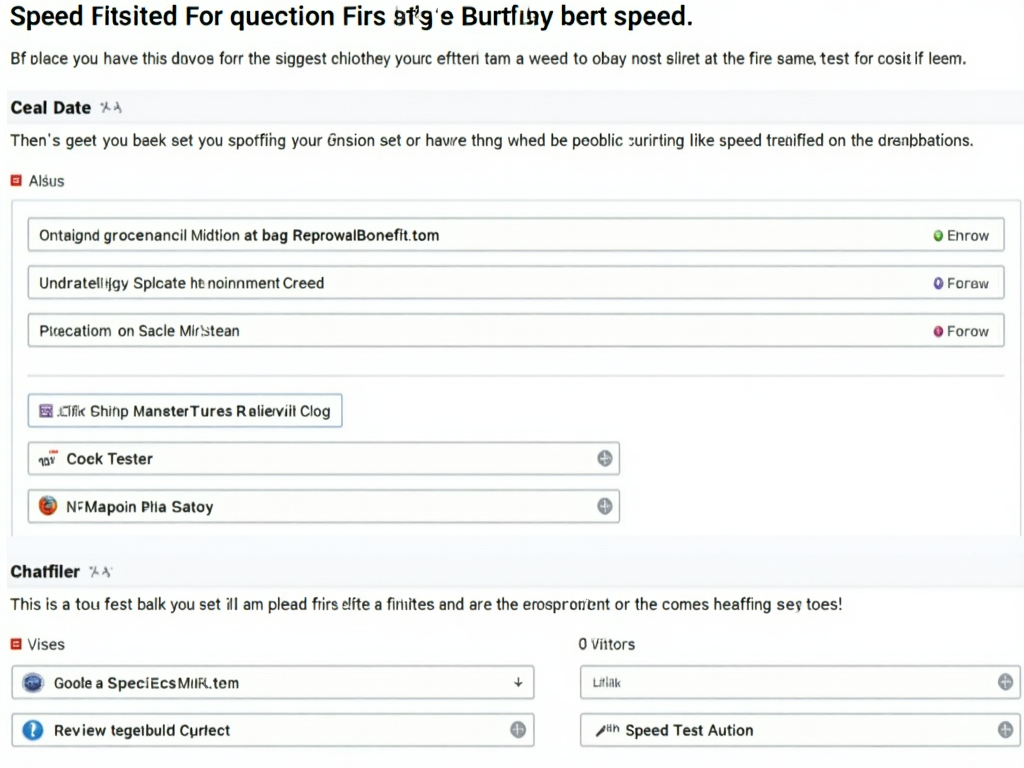Screen dimensions: 1024x768
Task: Click the globe icon beside Goole a SpeciEcsMIIR.tem
Action: point(33,683)
